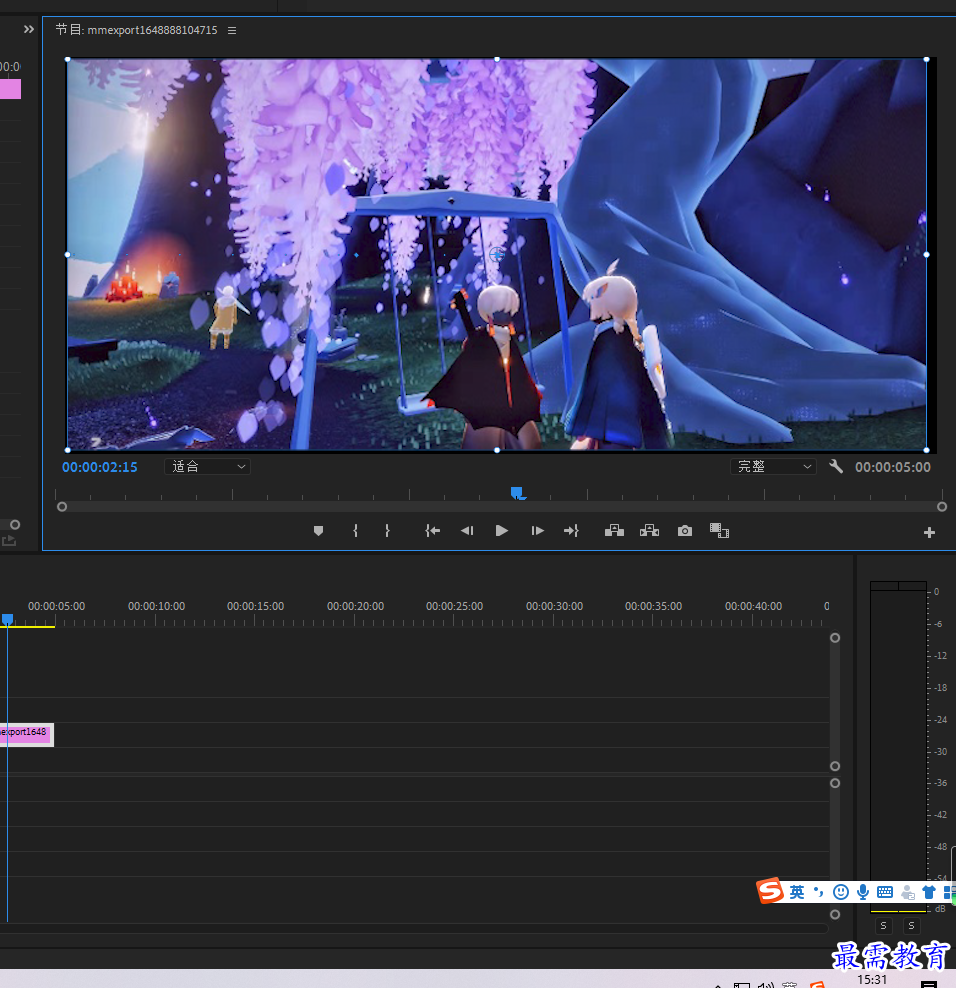Click the export share icon at left panel

[x=9, y=541]
